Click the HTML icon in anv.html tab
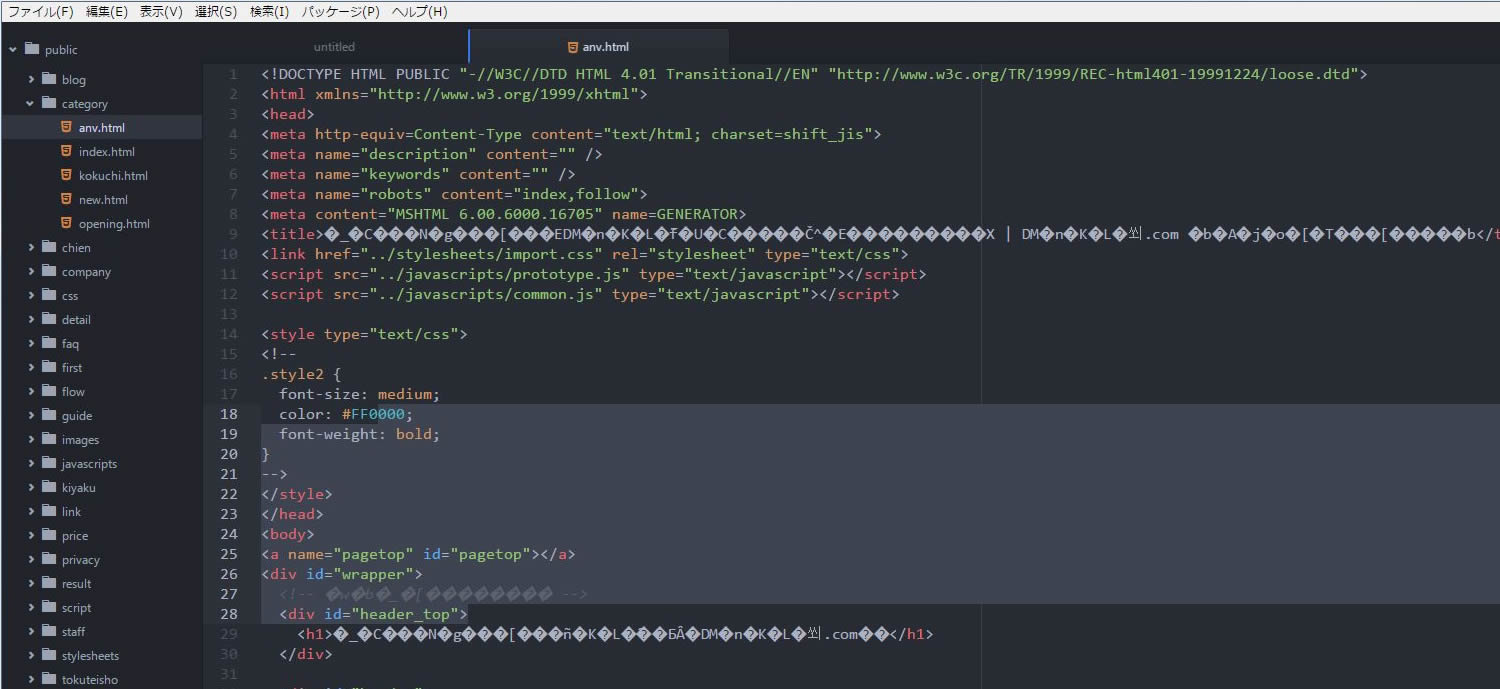 (x=573, y=47)
